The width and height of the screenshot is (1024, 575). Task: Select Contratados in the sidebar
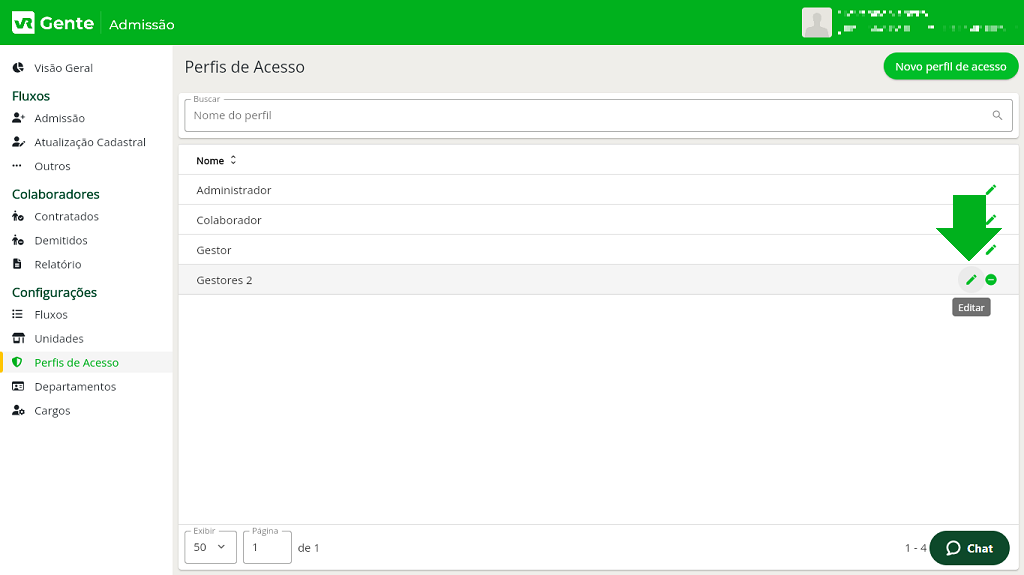tap(66, 216)
